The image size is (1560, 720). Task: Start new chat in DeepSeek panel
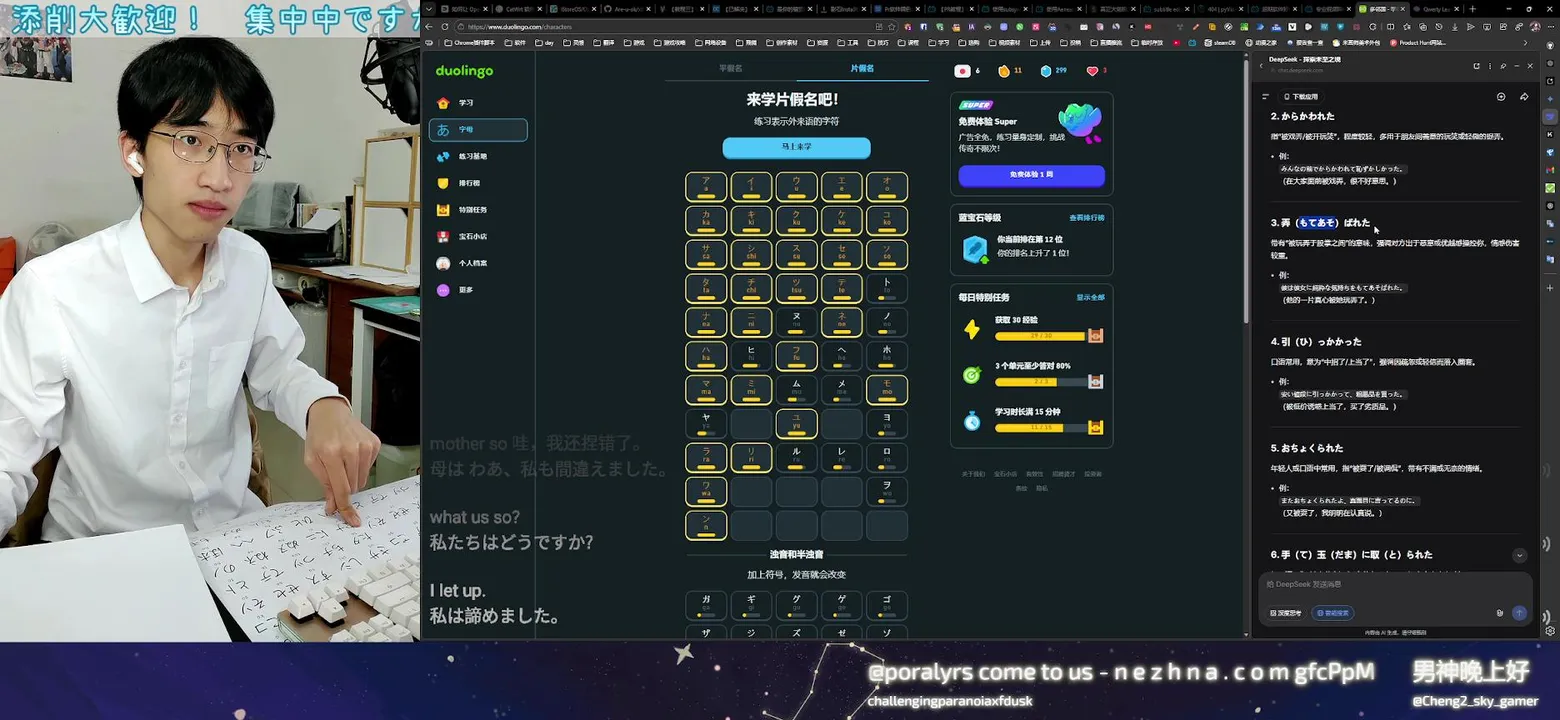(1501, 97)
